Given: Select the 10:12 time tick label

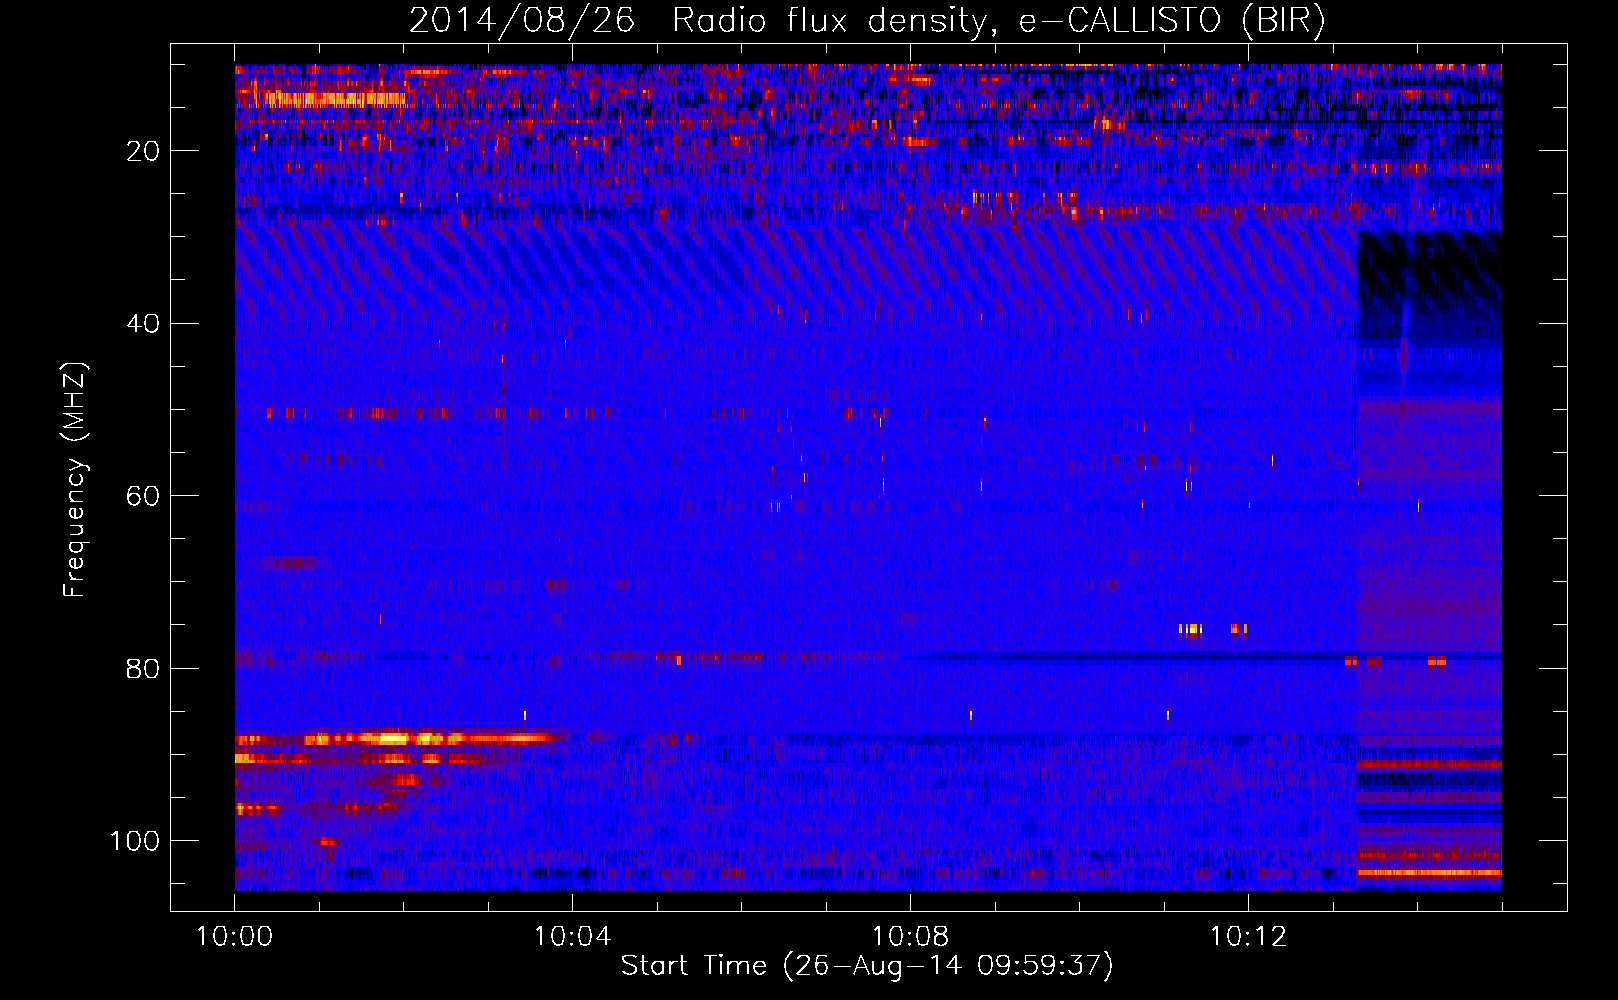Looking at the screenshot, I should [x=1248, y=937].
